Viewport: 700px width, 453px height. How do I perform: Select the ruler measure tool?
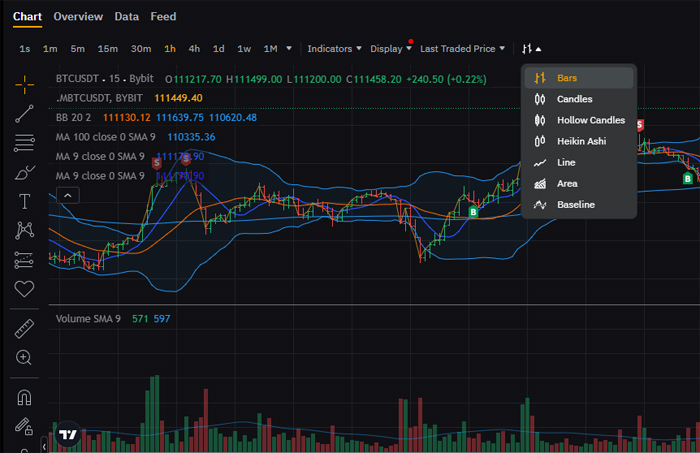tap(24, 329)
